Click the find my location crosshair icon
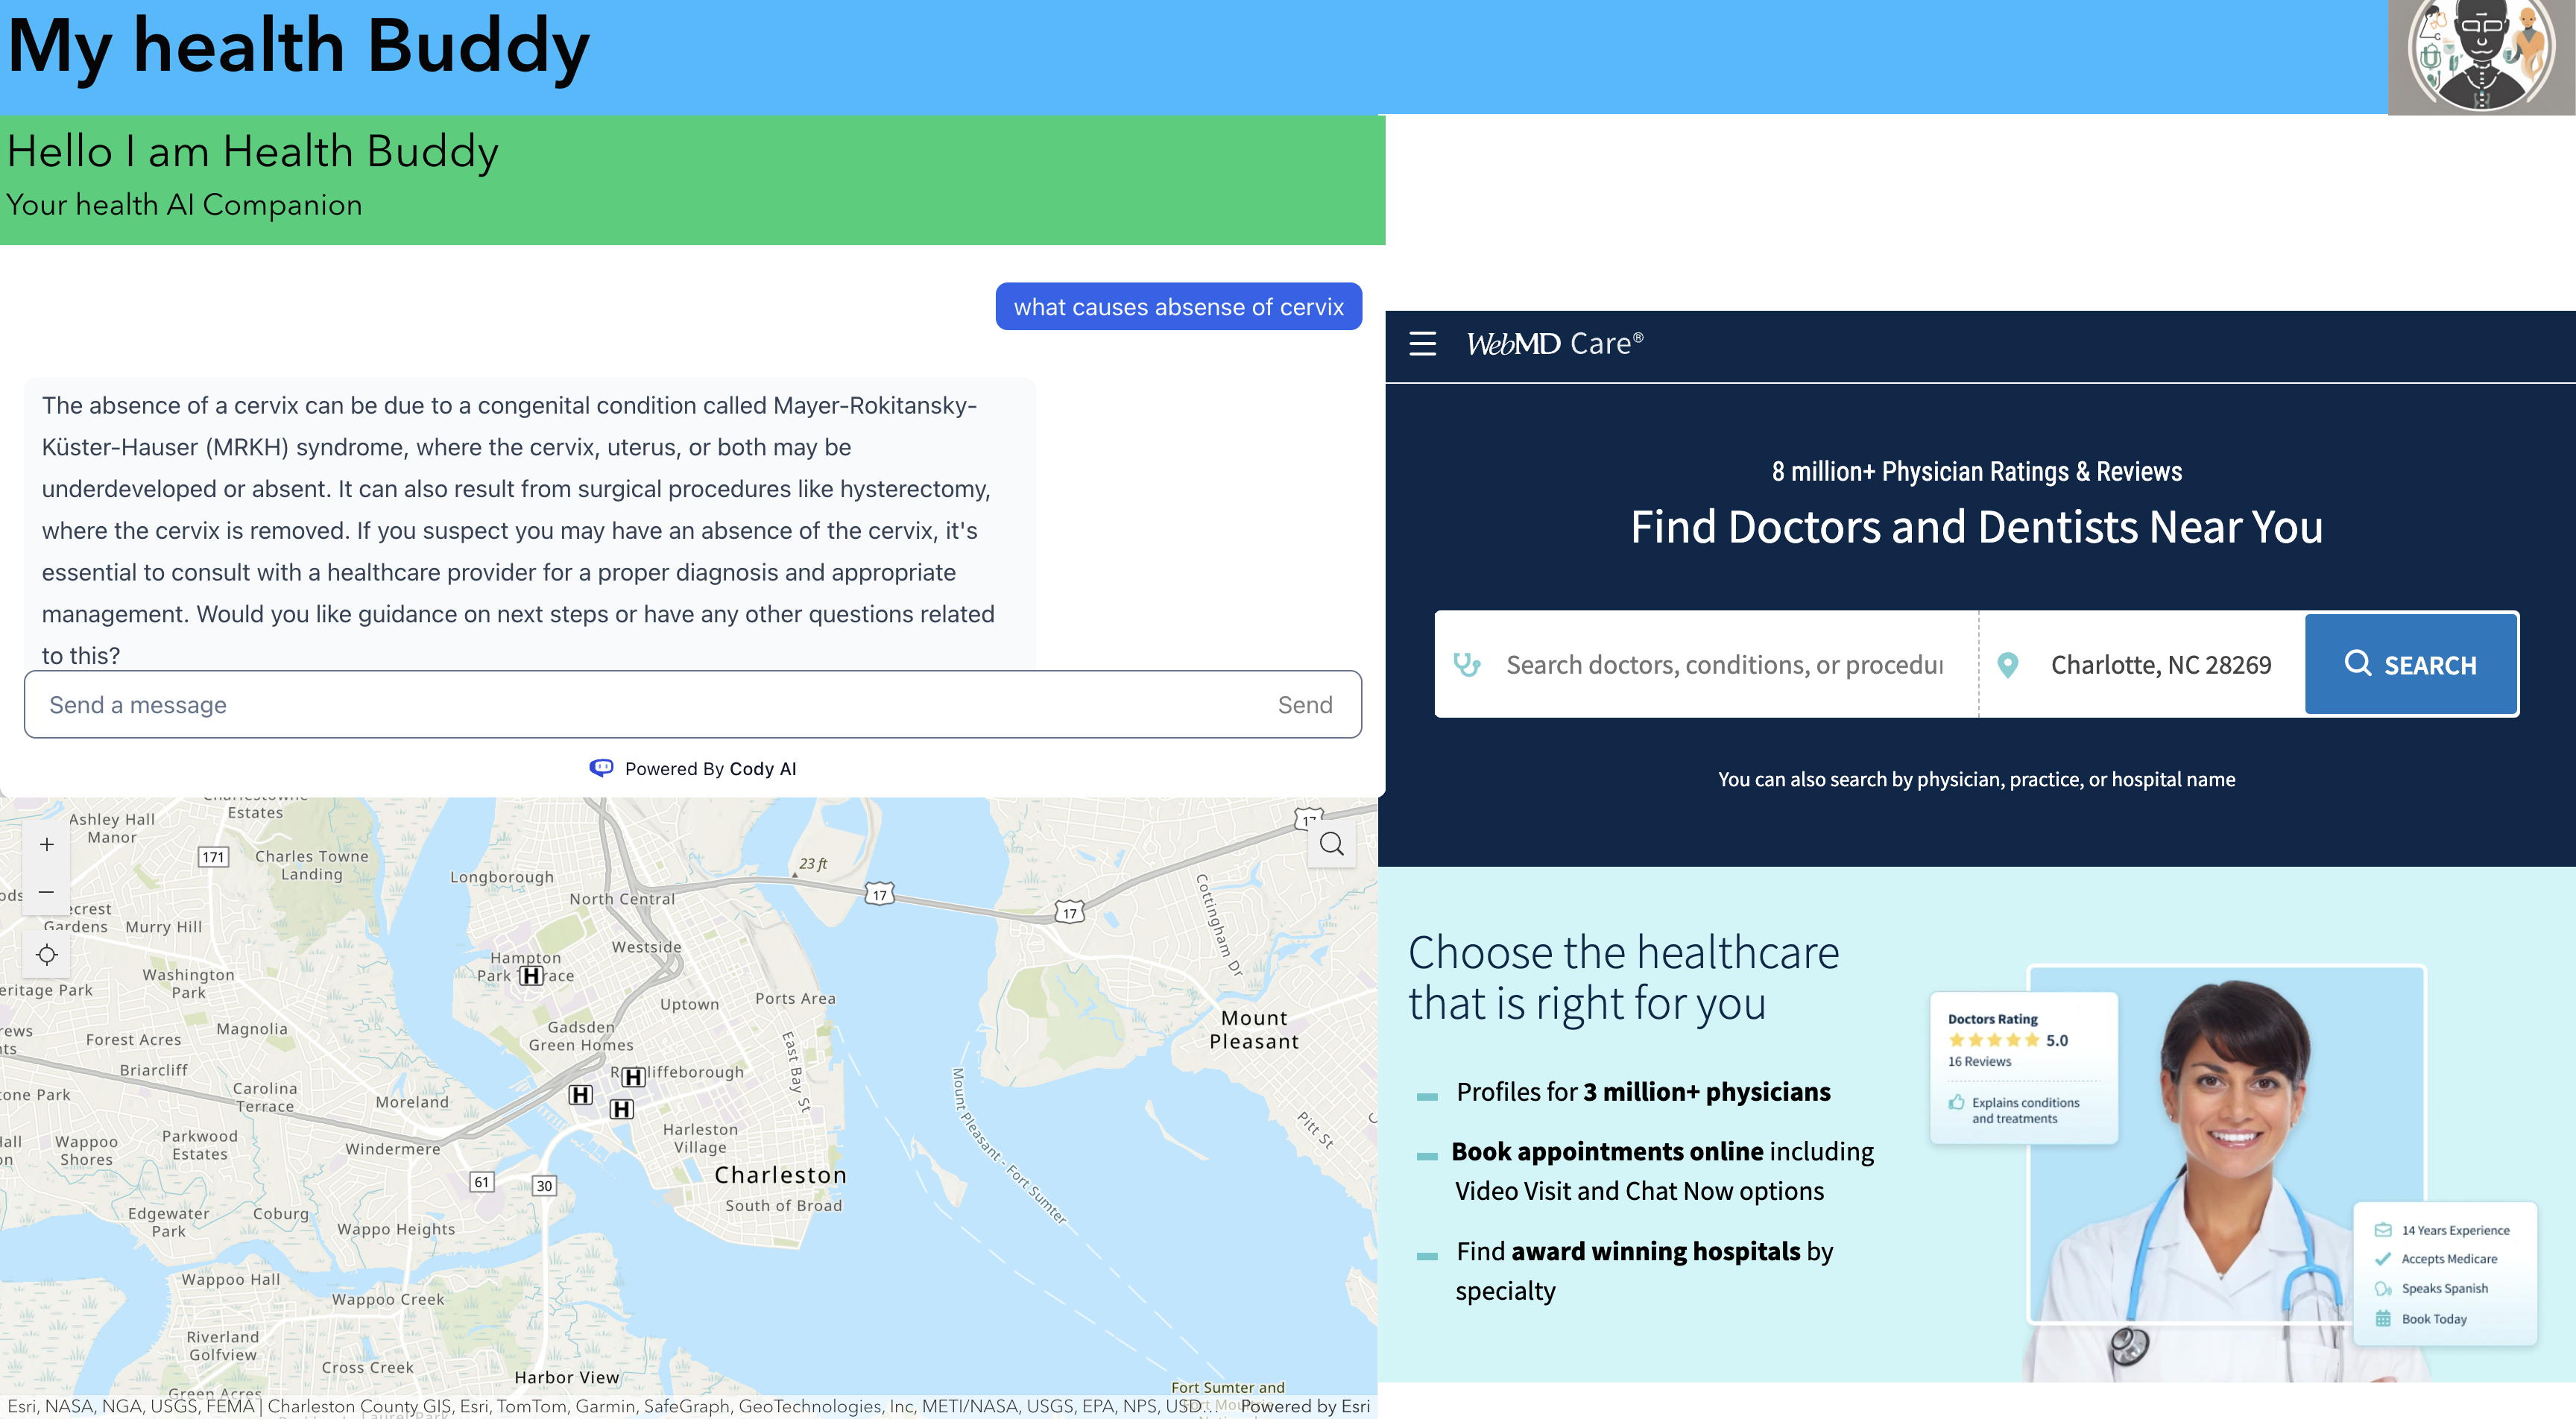Screen dimensions: 2576x1419 click(46, 955)
